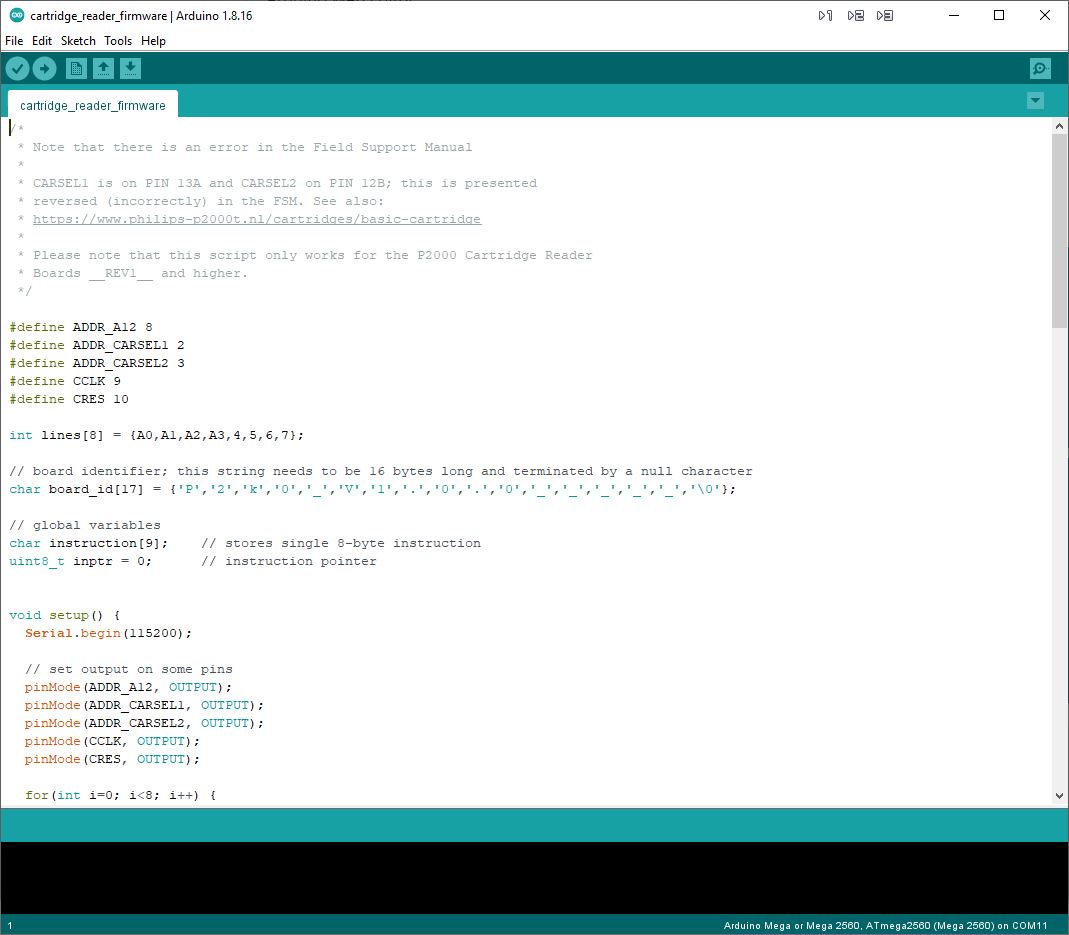The width and height of the screenshot is (1069, 935).
Task: Select the cartridge_reader_firmware tab
Action: (x=93, y=105)
